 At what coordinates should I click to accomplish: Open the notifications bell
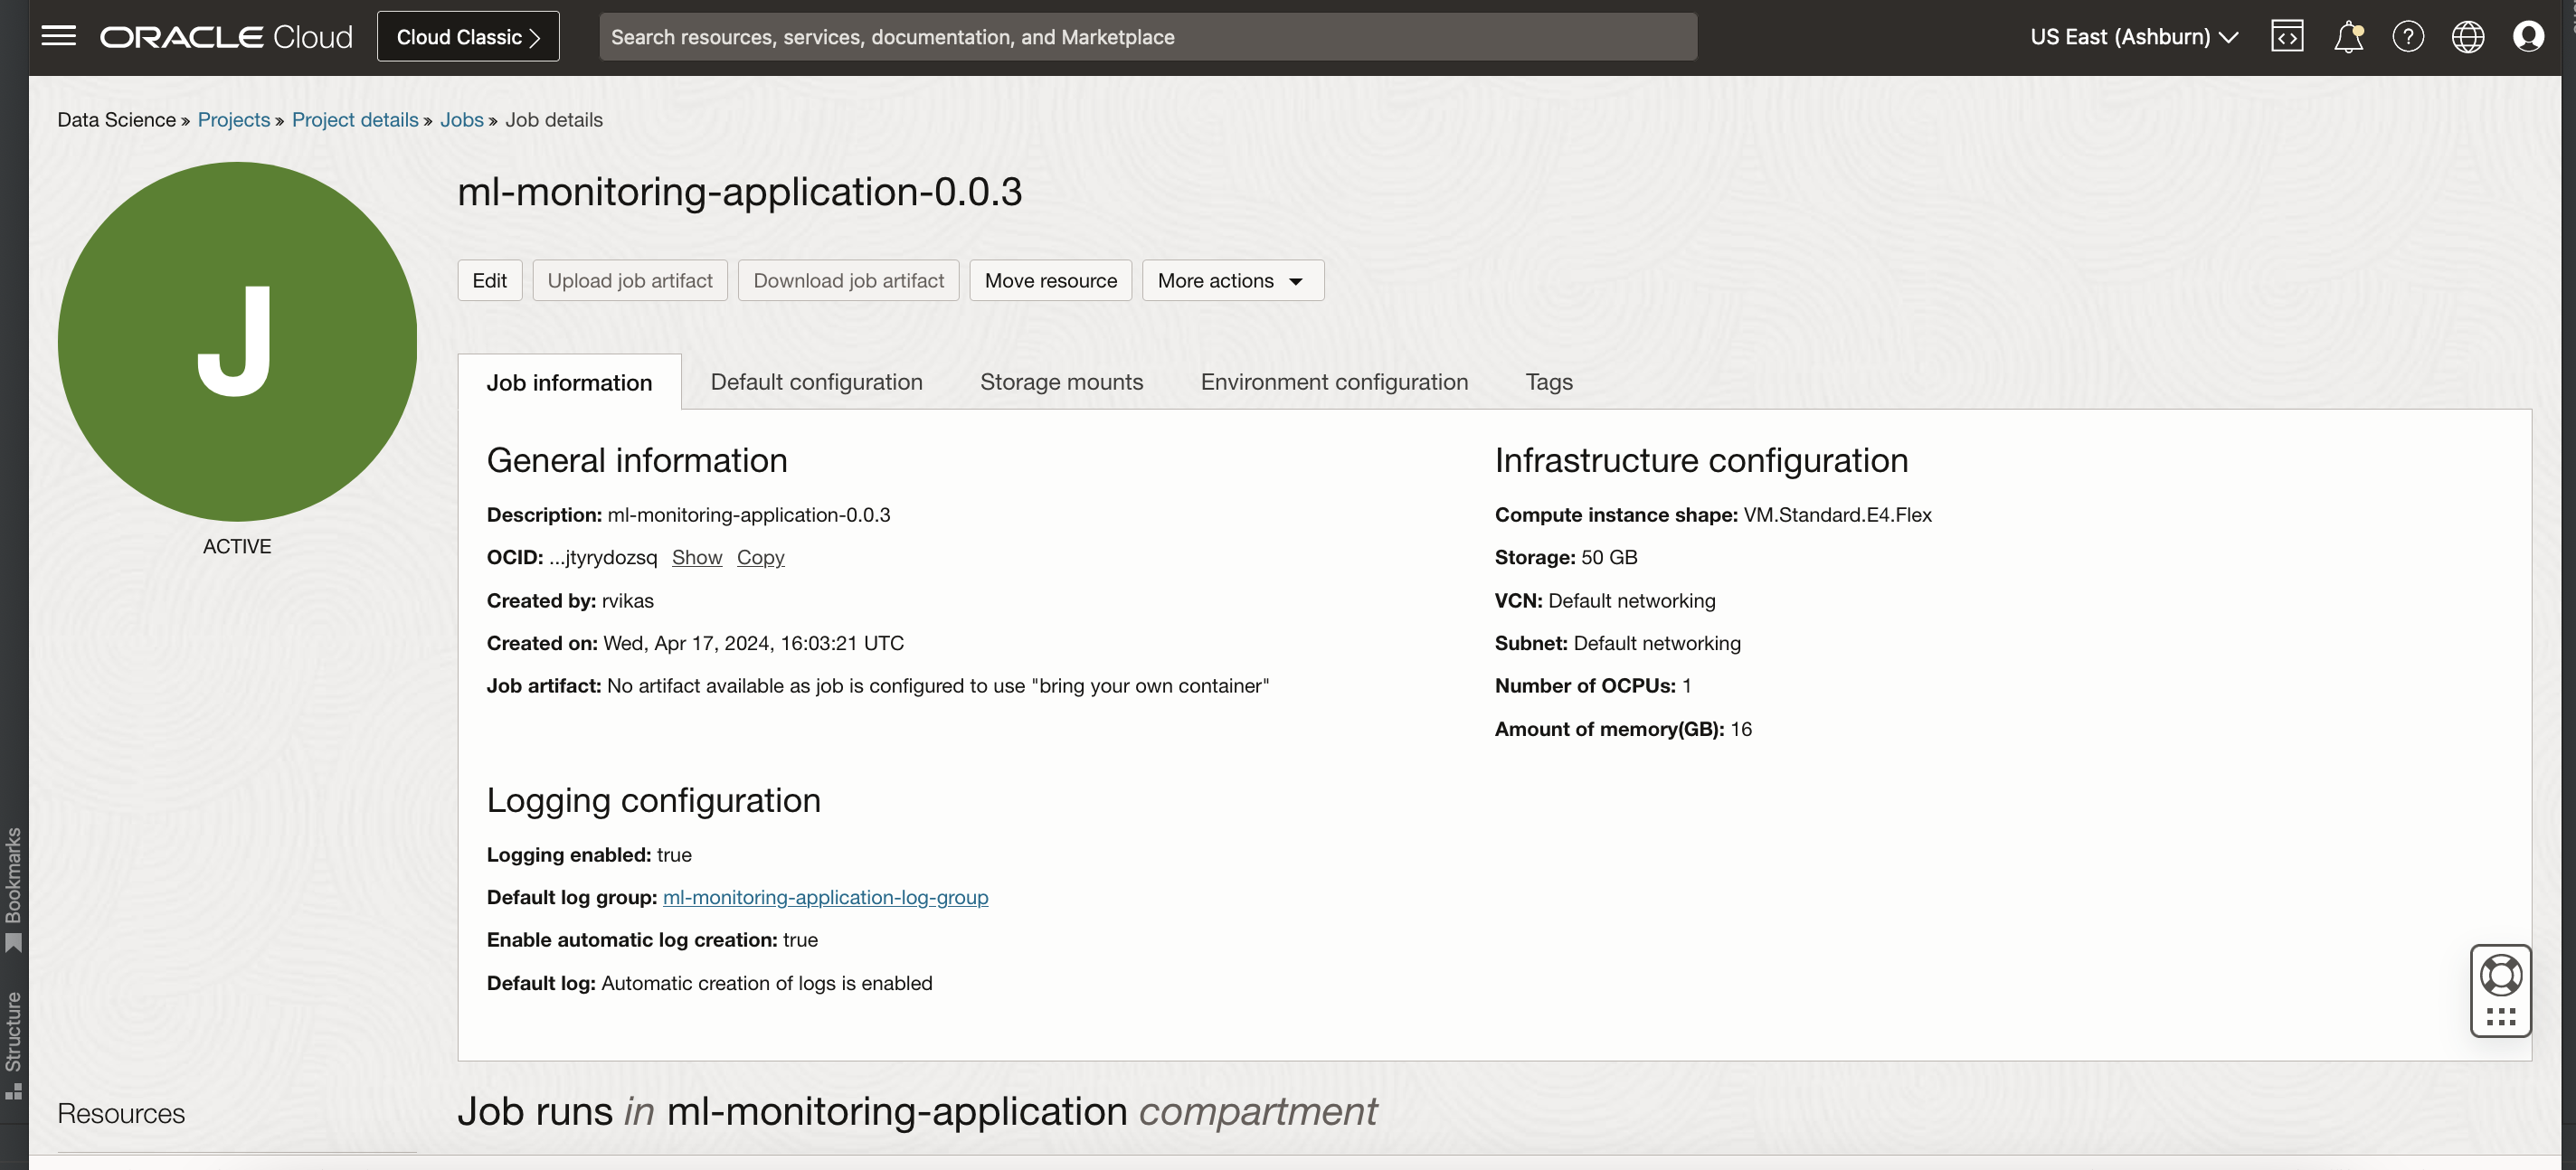point(2349,36)
